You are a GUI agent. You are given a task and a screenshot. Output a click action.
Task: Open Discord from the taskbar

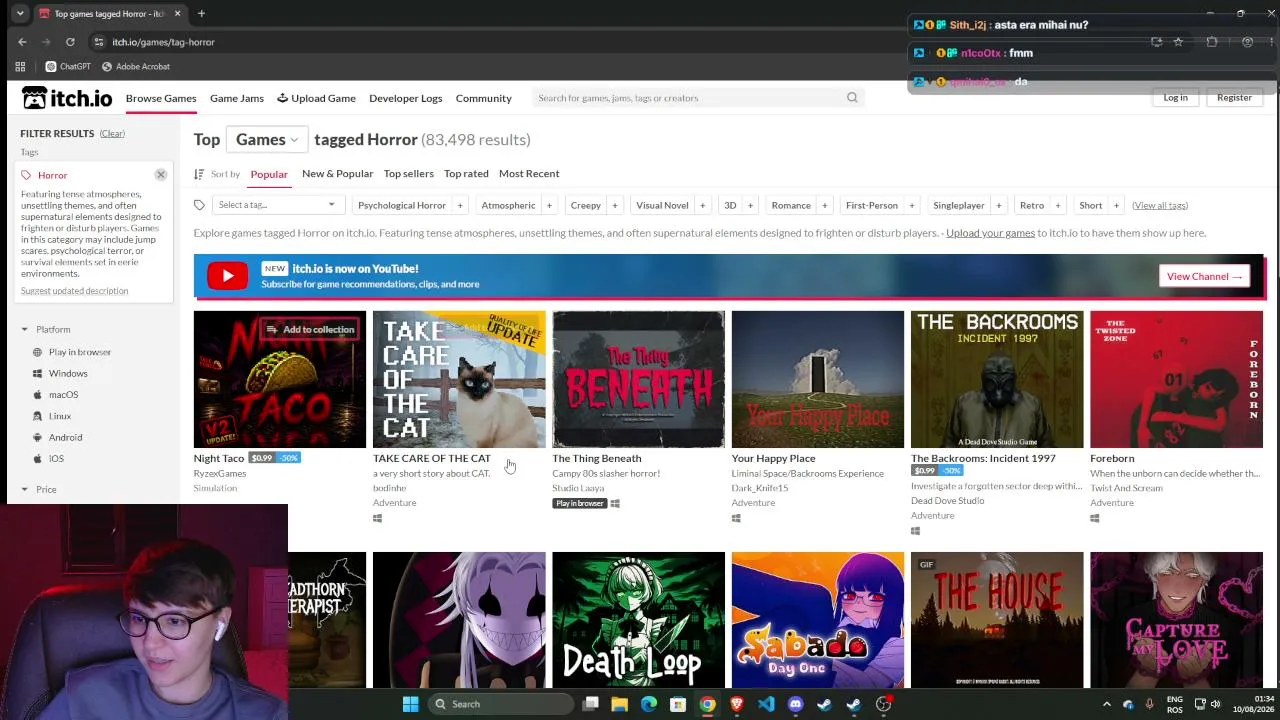tap(795, 704)
